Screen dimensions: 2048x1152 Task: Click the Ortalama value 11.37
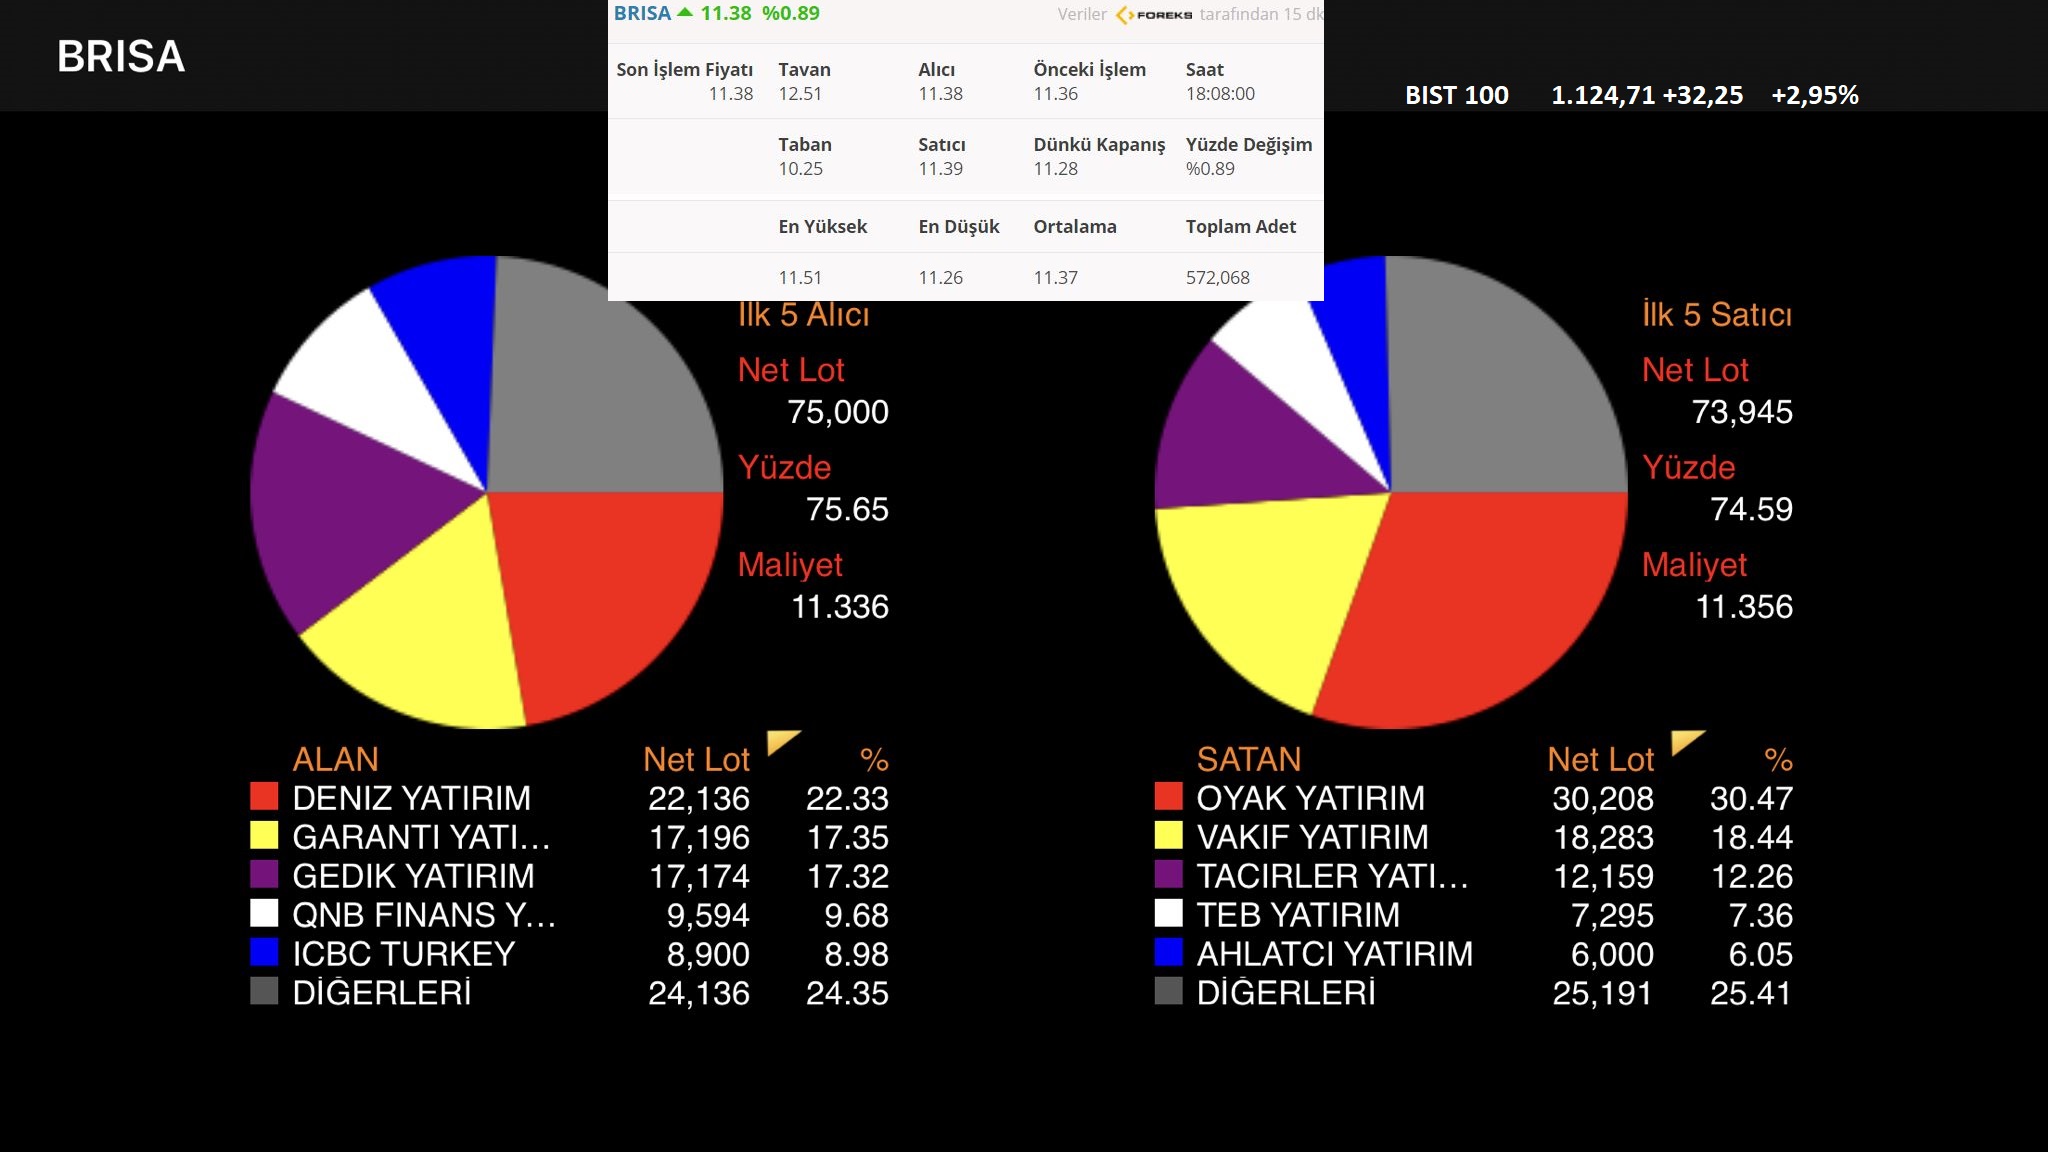1055,277
